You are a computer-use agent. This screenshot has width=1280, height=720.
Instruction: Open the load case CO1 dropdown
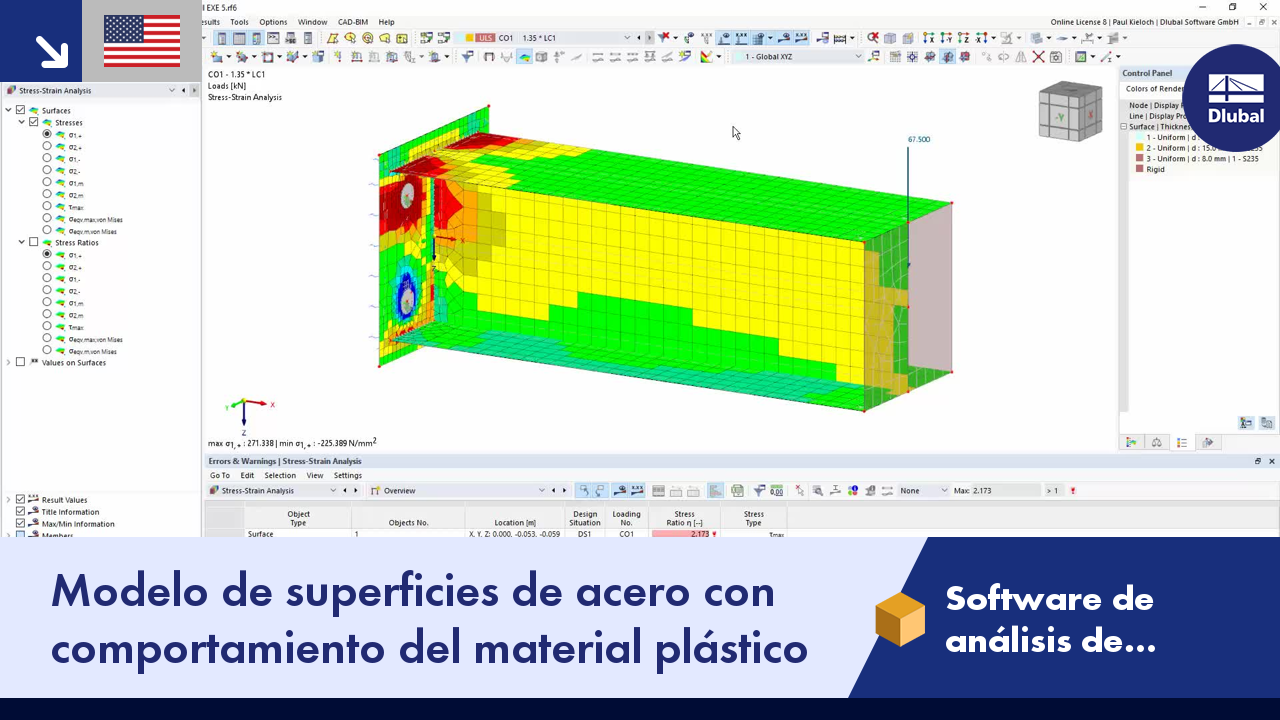627,38
